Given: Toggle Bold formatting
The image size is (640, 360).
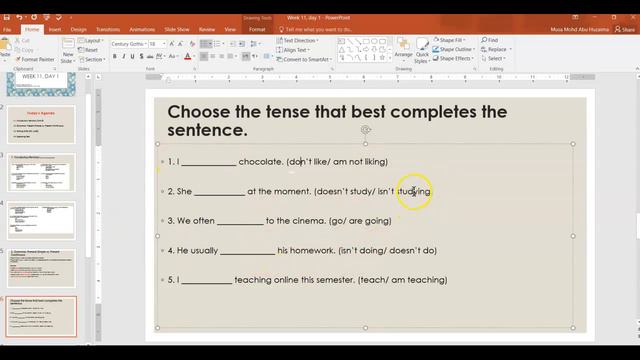Looking at the screenshot, I should pyautogui.click(x=115, y=56).
